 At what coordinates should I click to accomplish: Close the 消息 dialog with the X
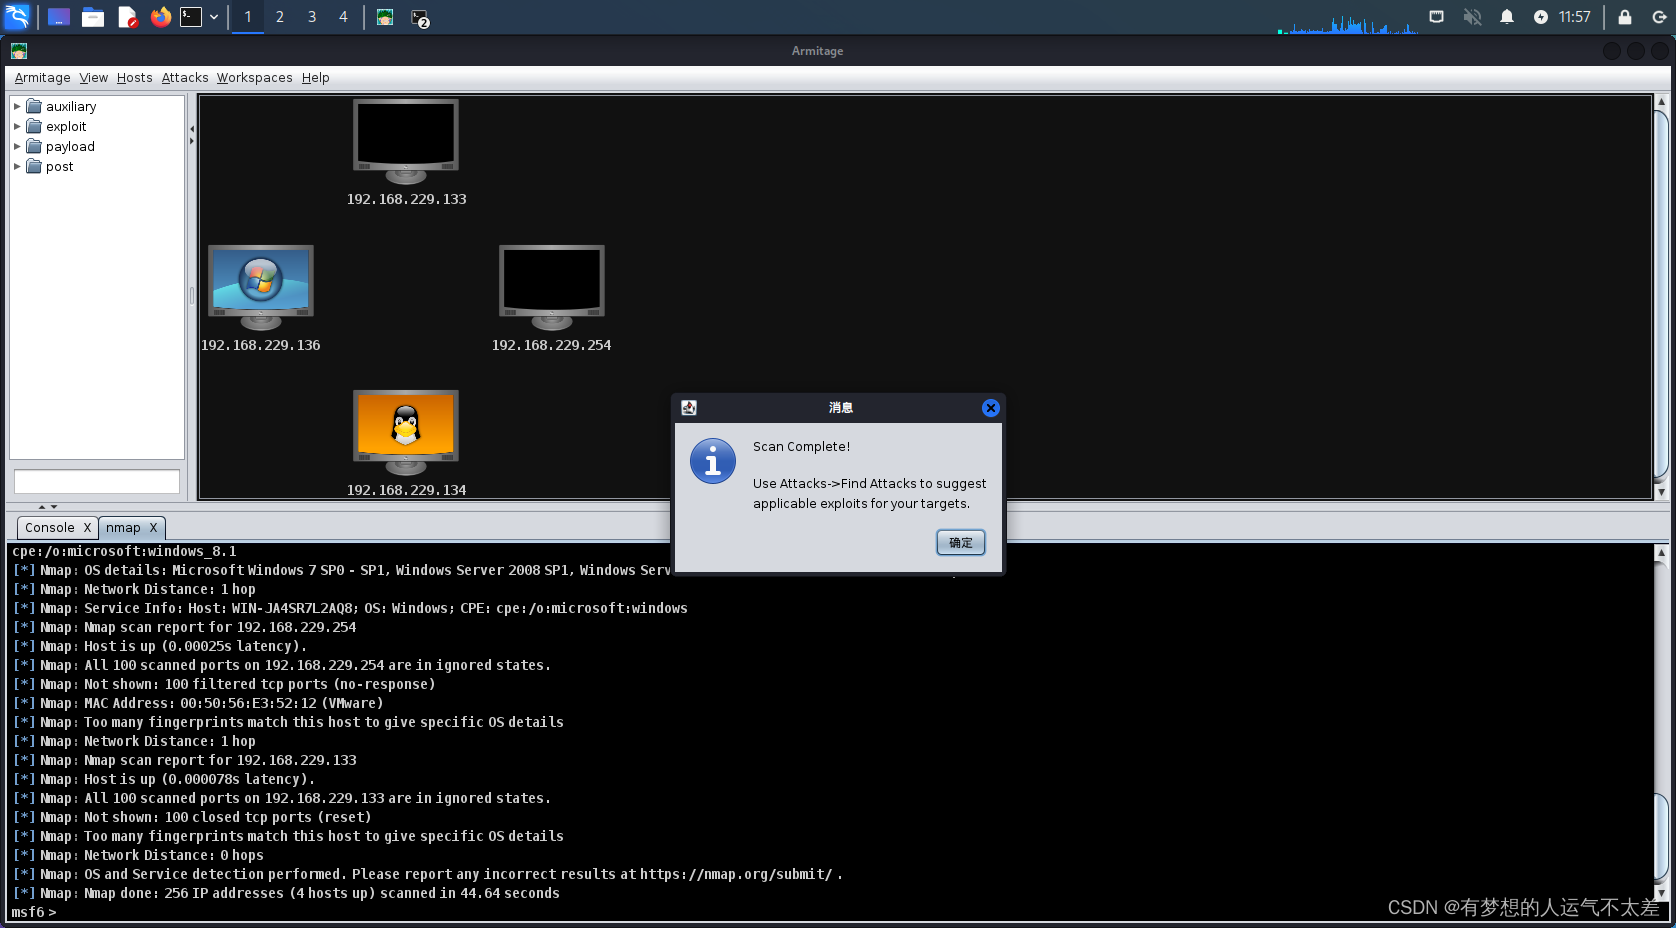click(991, 408)
